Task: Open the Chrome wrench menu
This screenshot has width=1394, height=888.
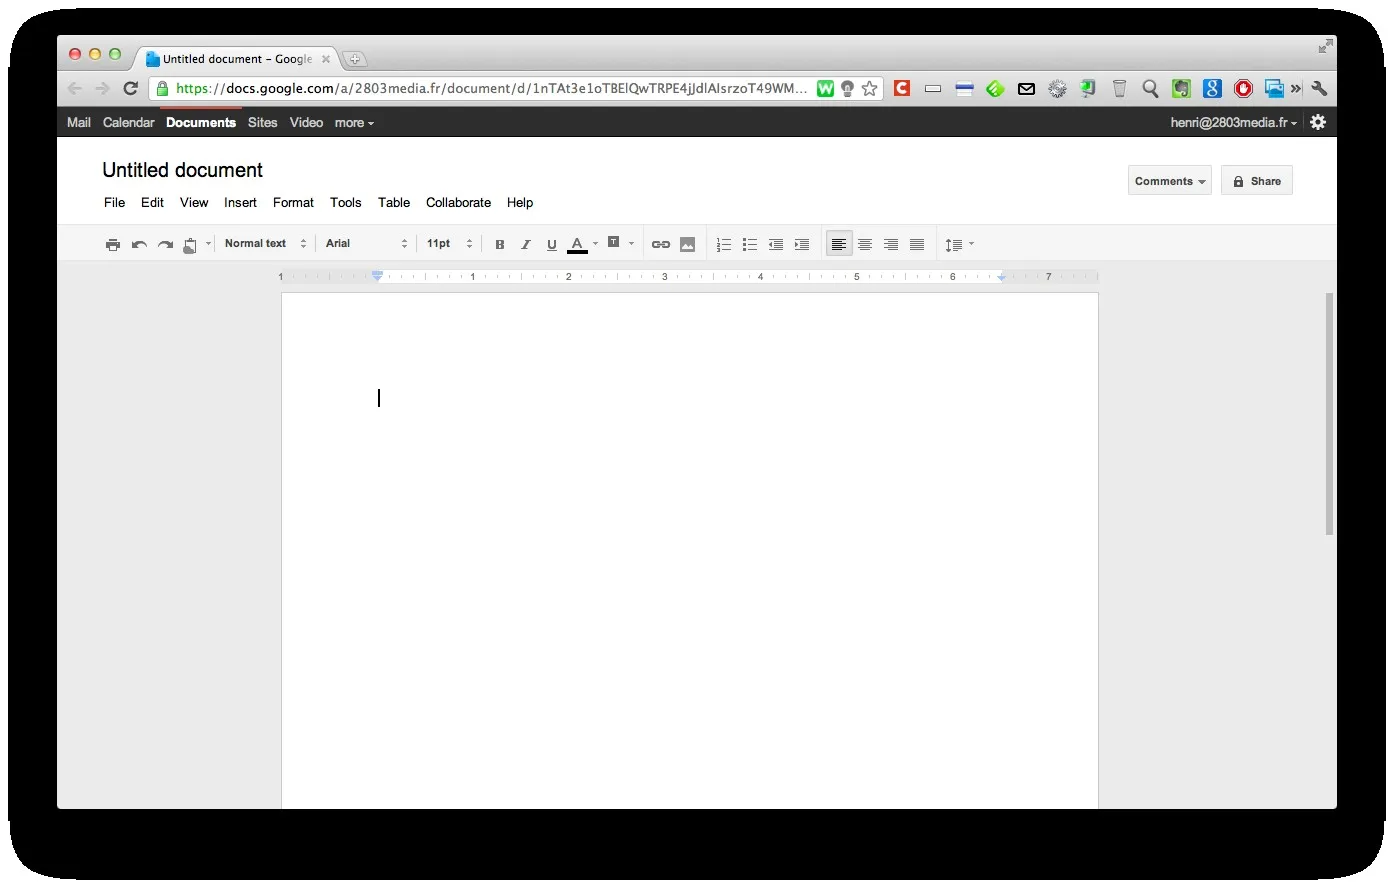Action: [x=1319, y=89]
